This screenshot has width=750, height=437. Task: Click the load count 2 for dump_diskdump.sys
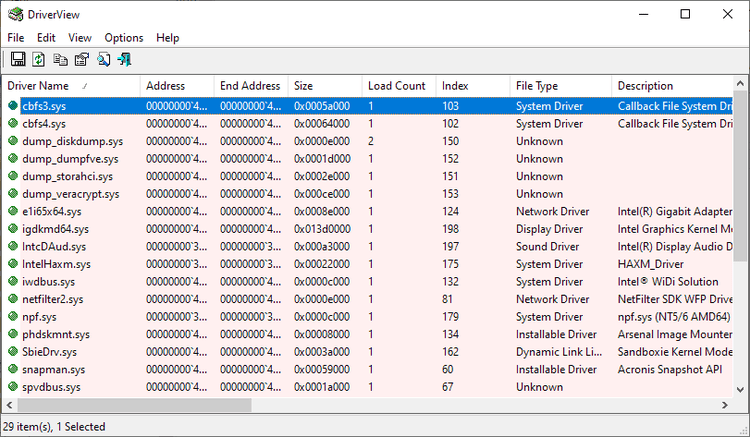pyautogui.click(x=371, y=141)
